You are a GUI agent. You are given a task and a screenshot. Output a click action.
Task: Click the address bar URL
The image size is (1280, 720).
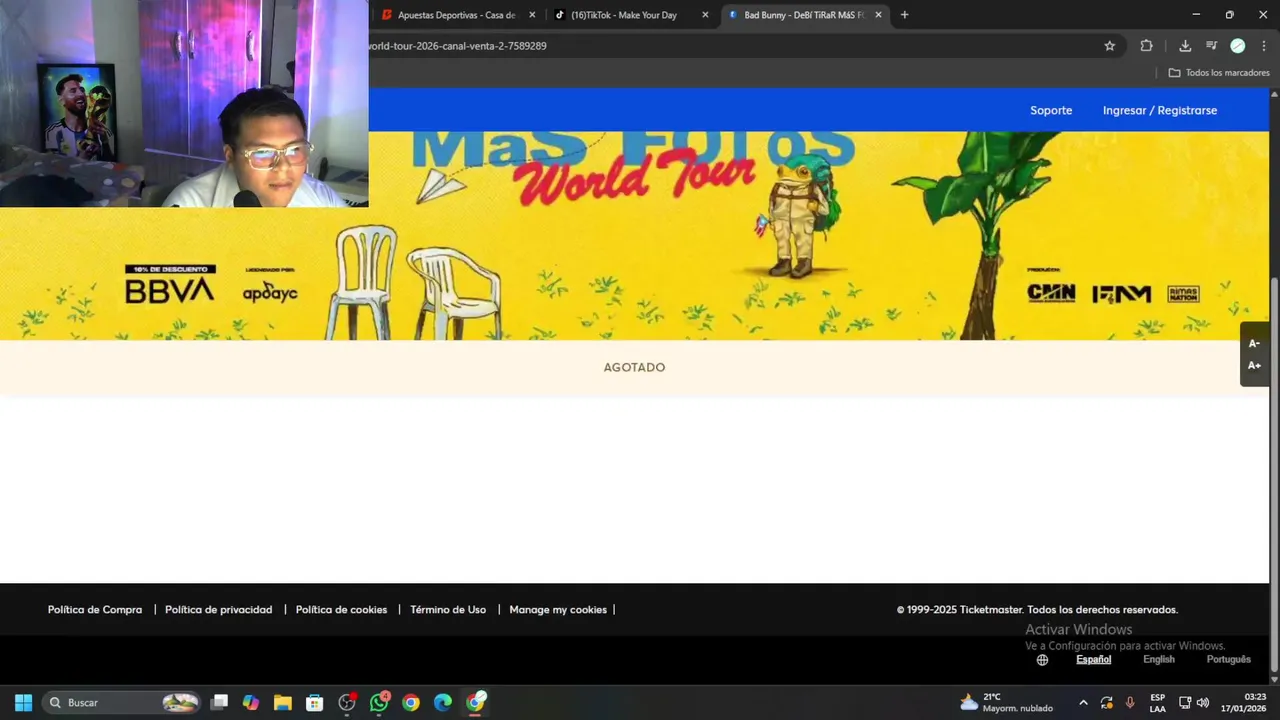click(457, 46)
